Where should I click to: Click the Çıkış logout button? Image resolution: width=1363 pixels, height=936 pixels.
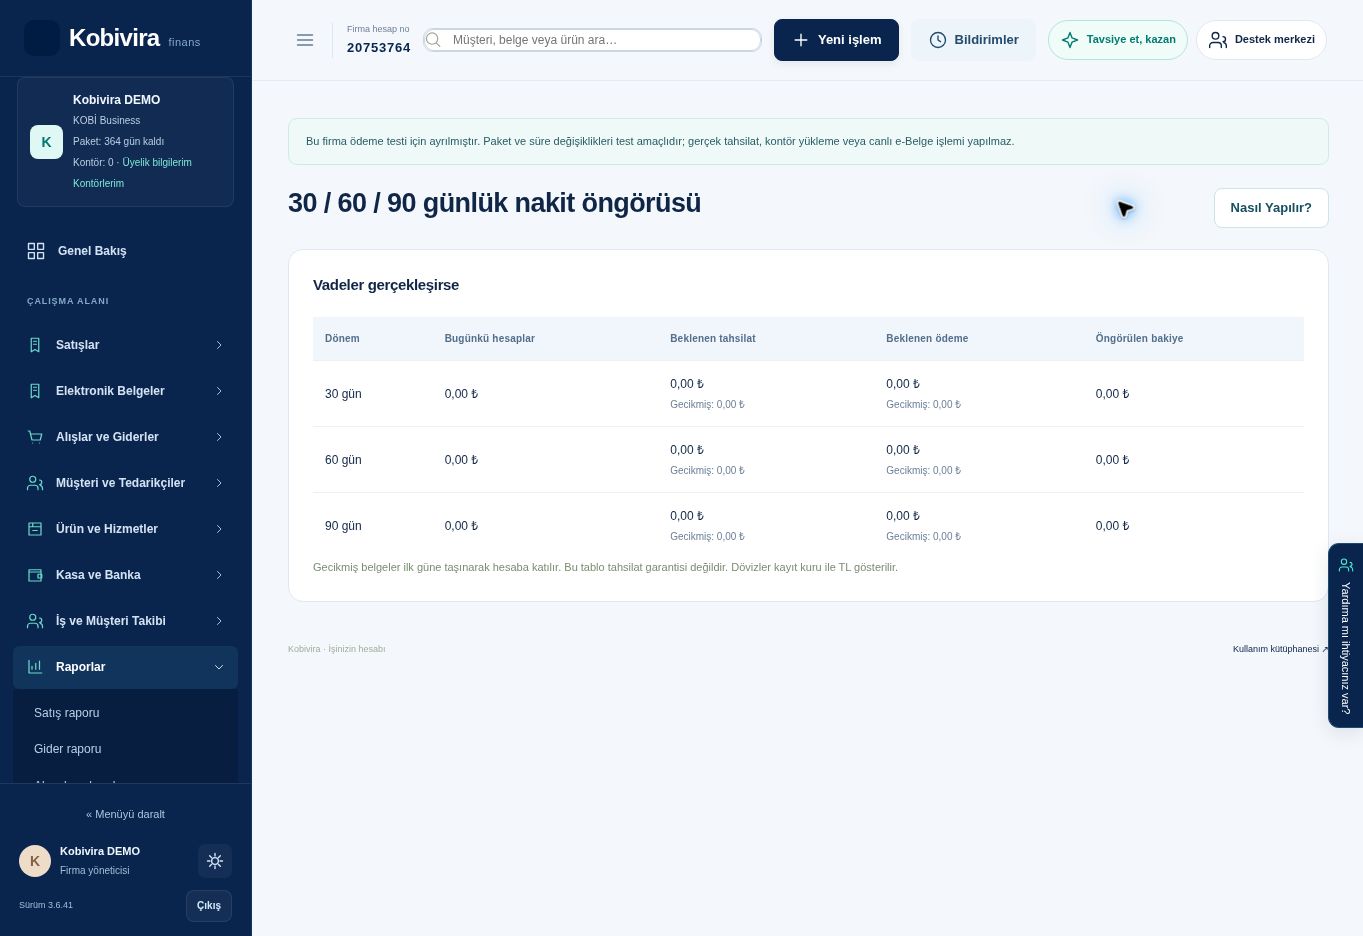[x=209, y=906]
